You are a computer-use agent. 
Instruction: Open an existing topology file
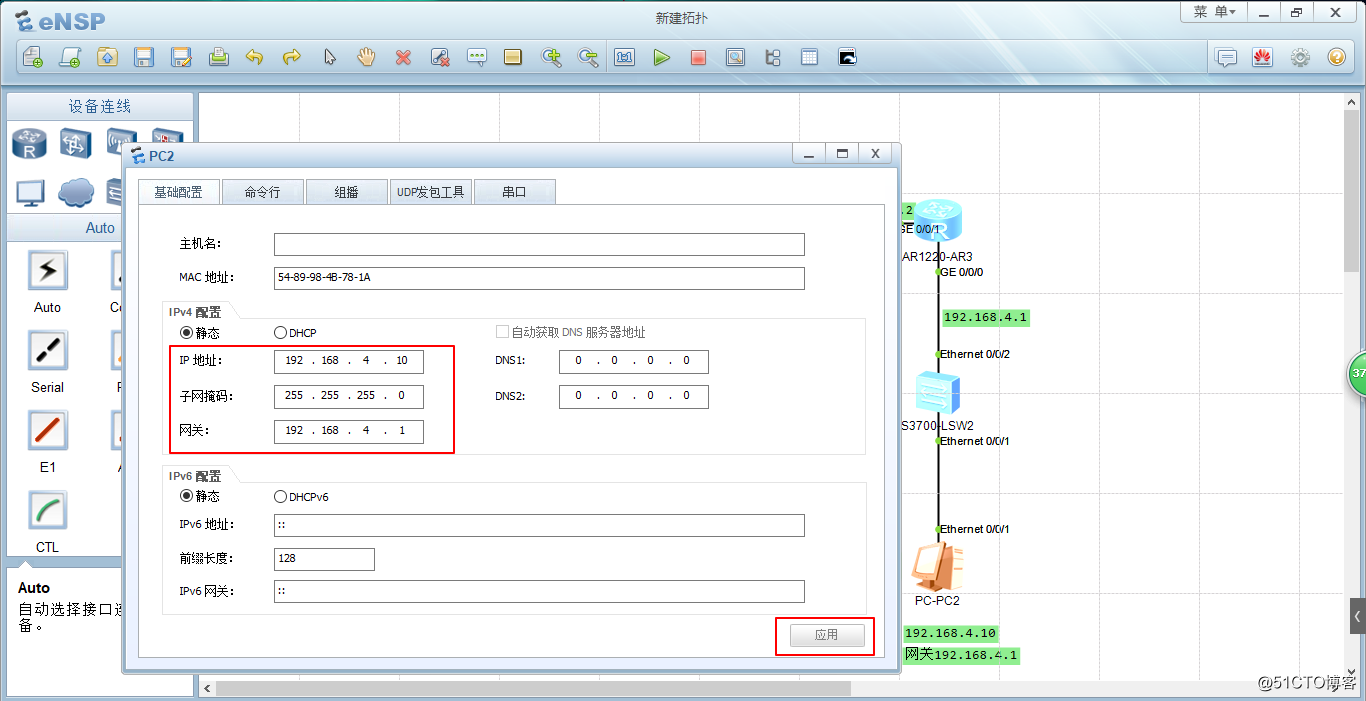(107, 57)
